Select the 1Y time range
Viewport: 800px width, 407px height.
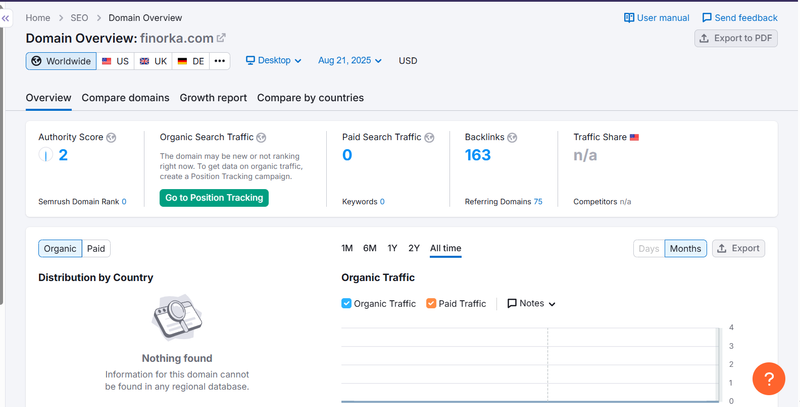[392, 248]
